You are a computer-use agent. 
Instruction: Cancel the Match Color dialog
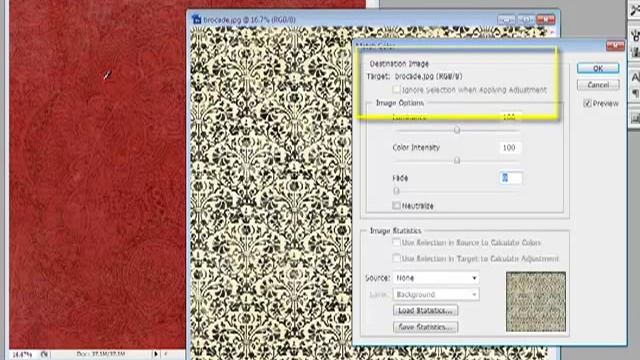coord(598,85)
